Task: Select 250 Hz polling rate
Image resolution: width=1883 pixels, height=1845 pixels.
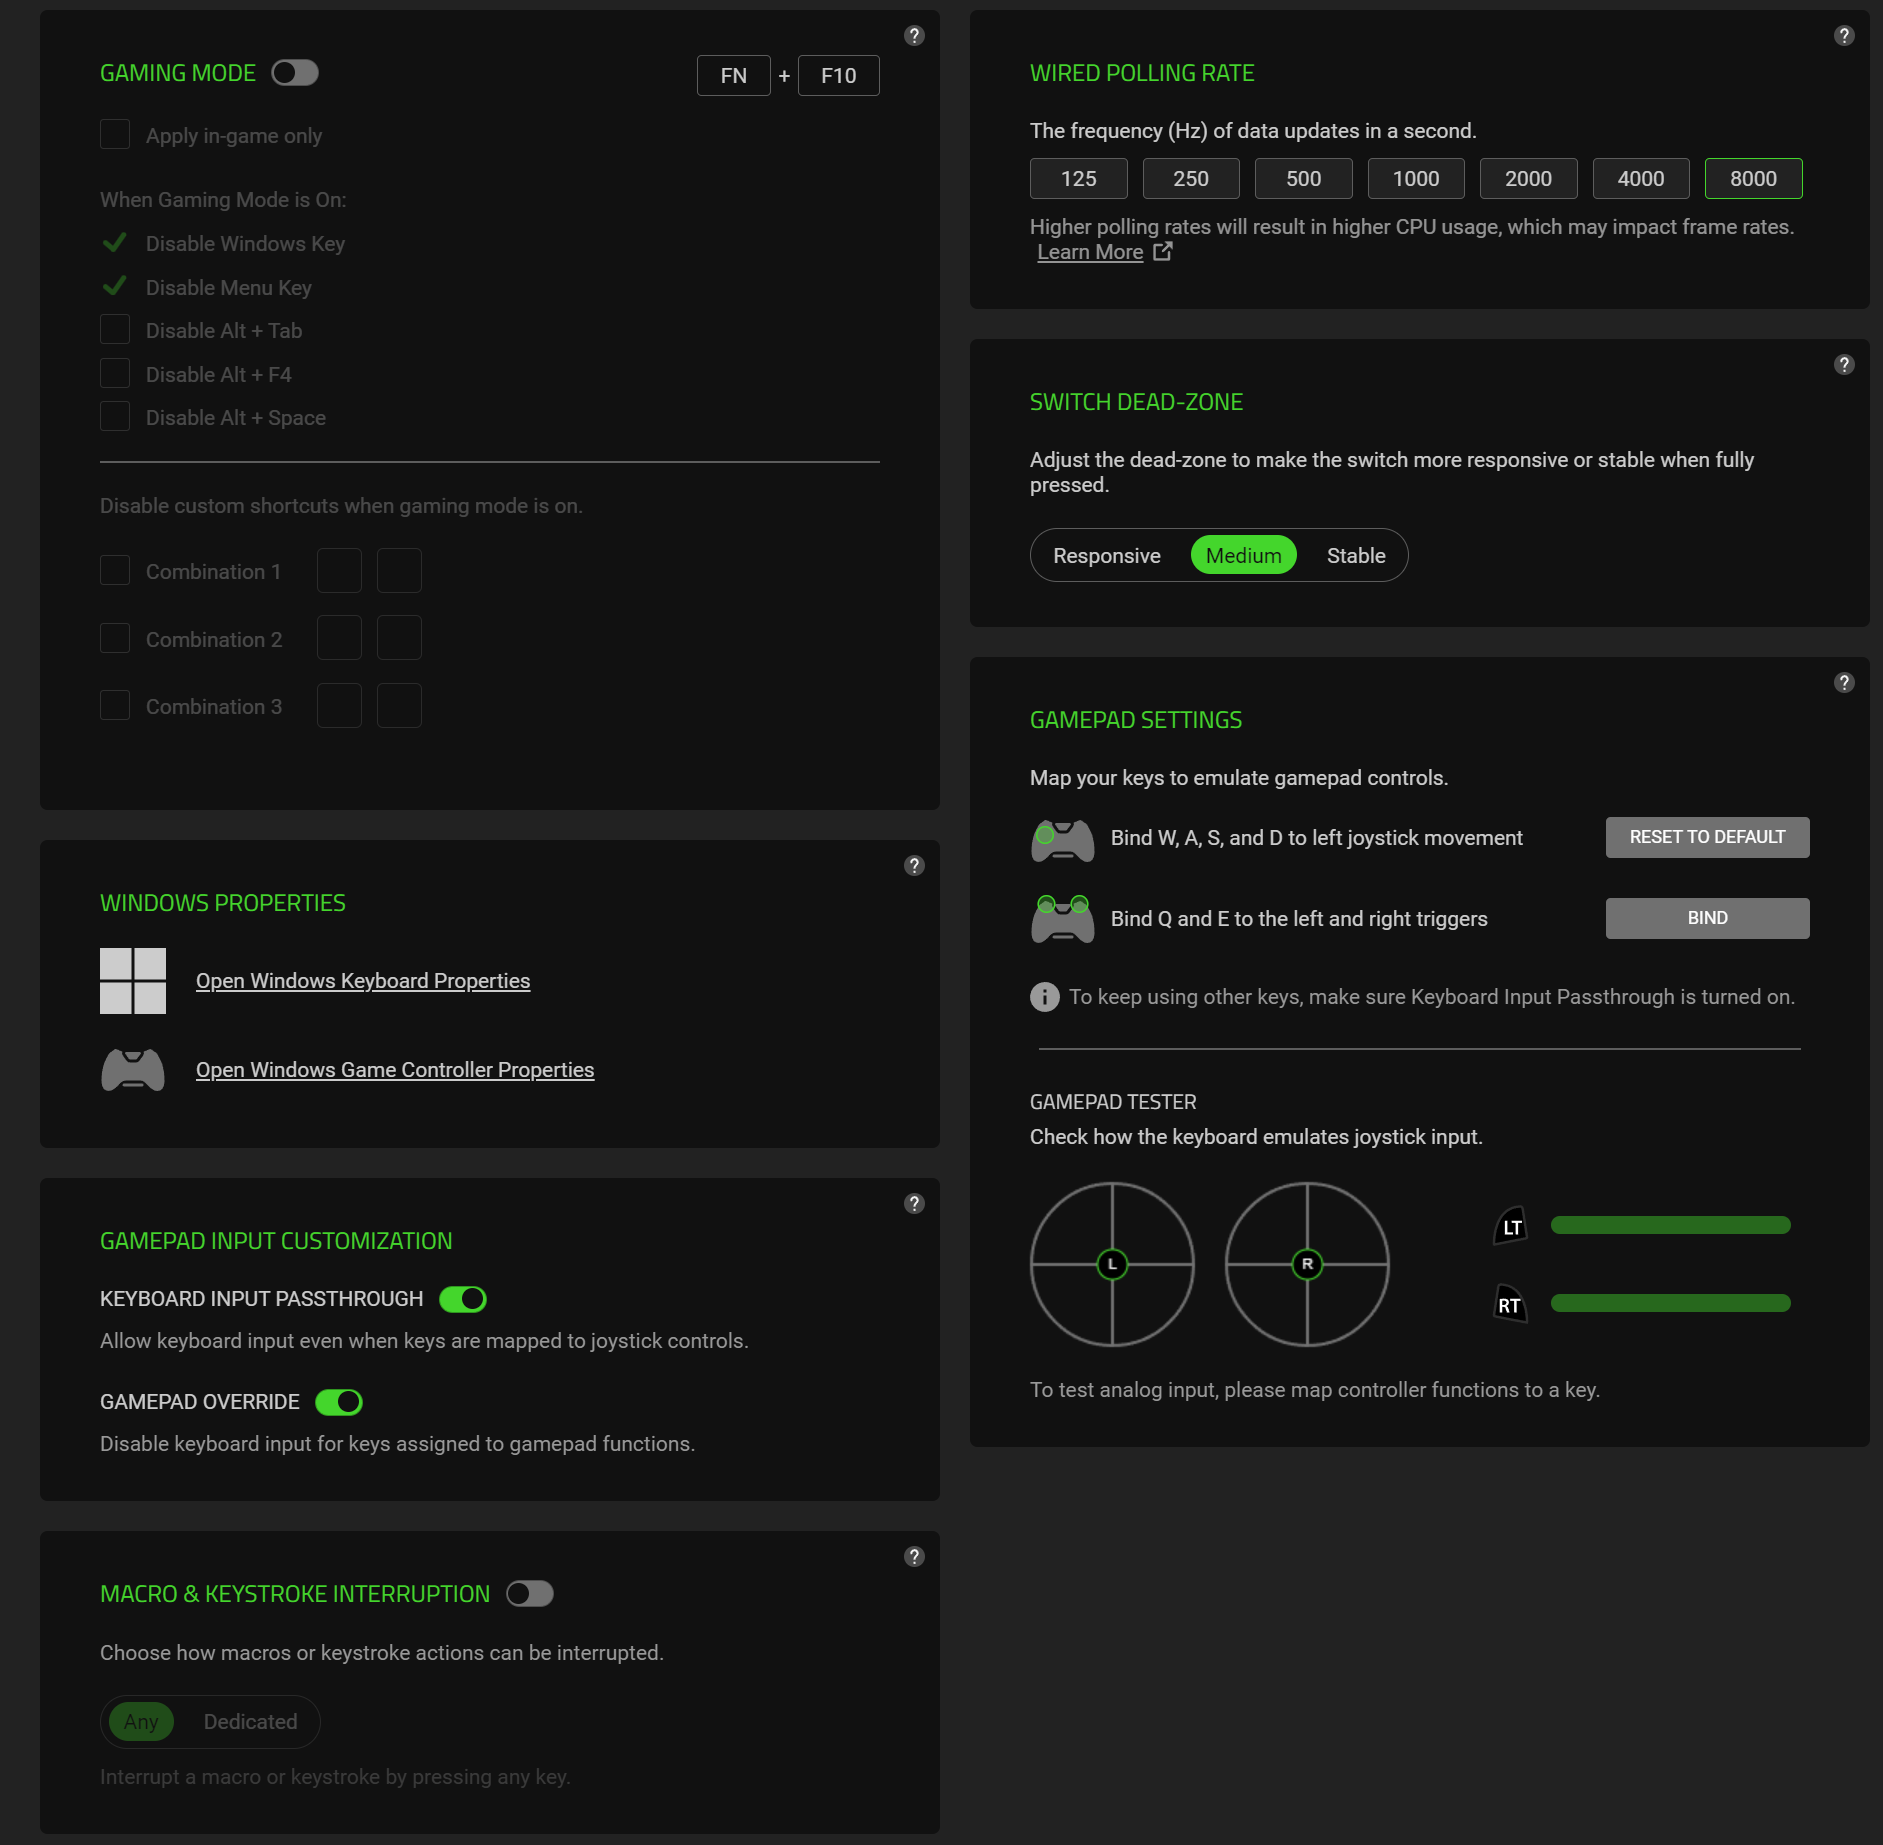Action: click(1191, 179)
